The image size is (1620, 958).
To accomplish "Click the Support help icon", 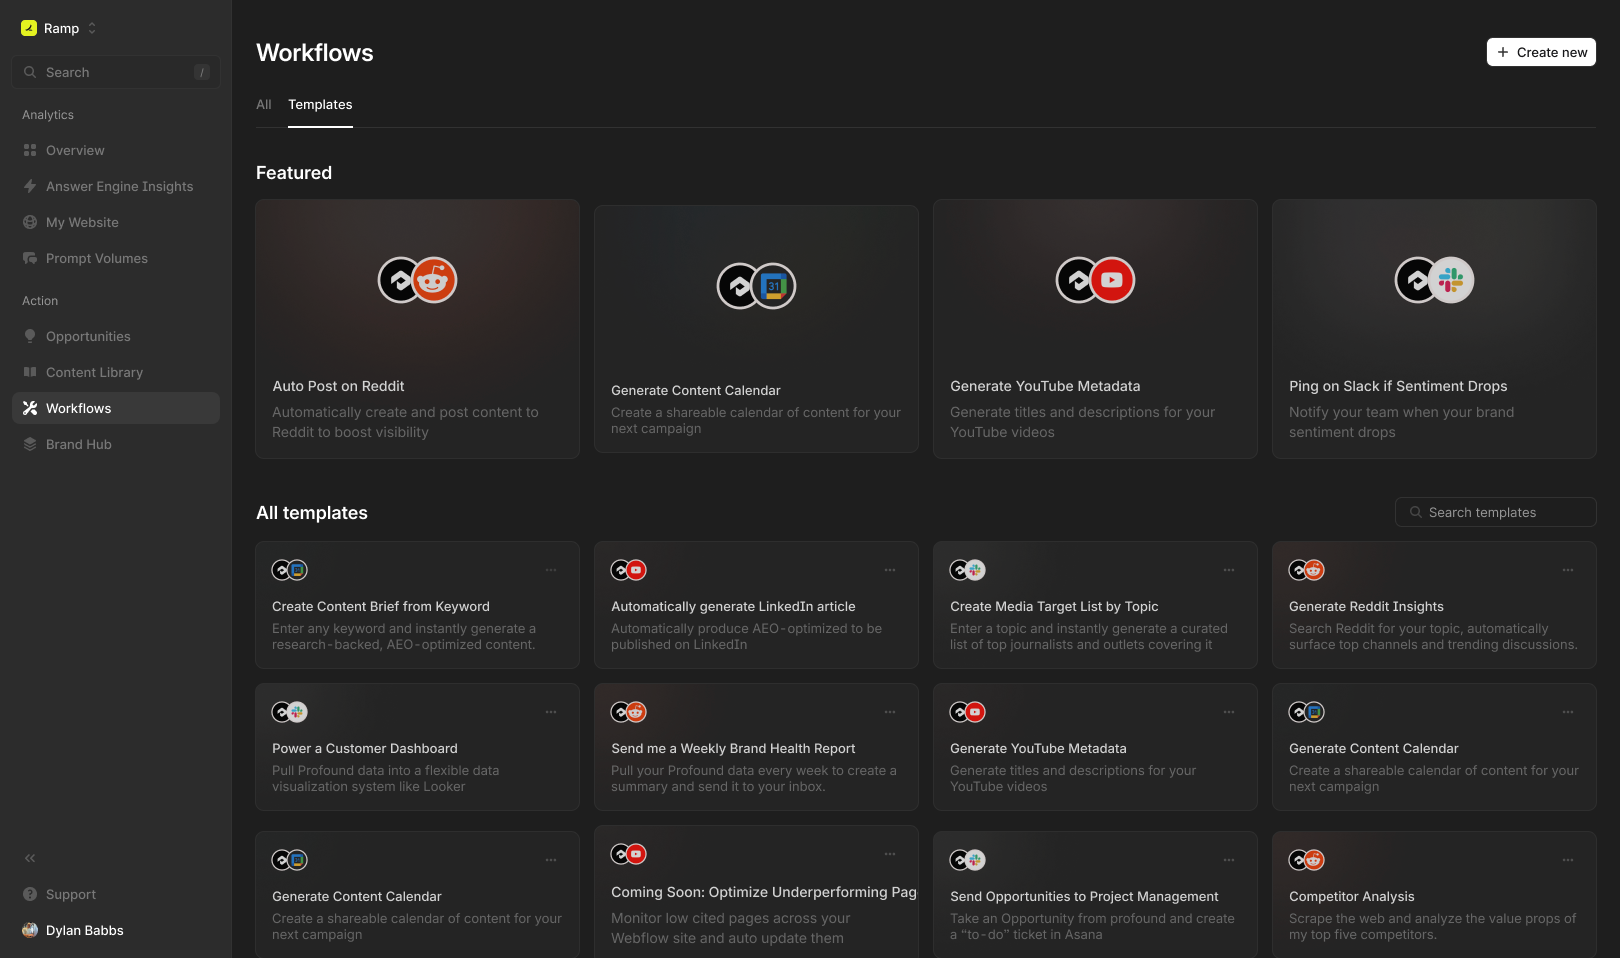I will pyautogui.click(x=30, y=894).
